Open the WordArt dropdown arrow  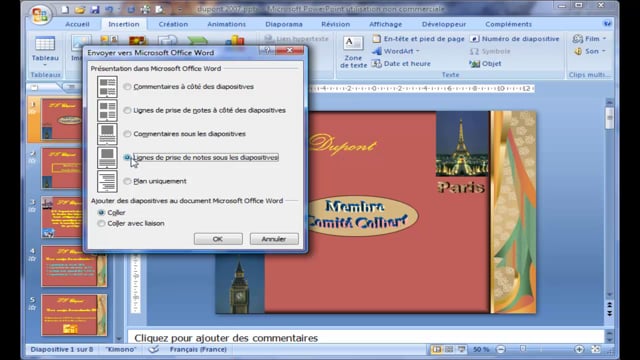[418, 51]
